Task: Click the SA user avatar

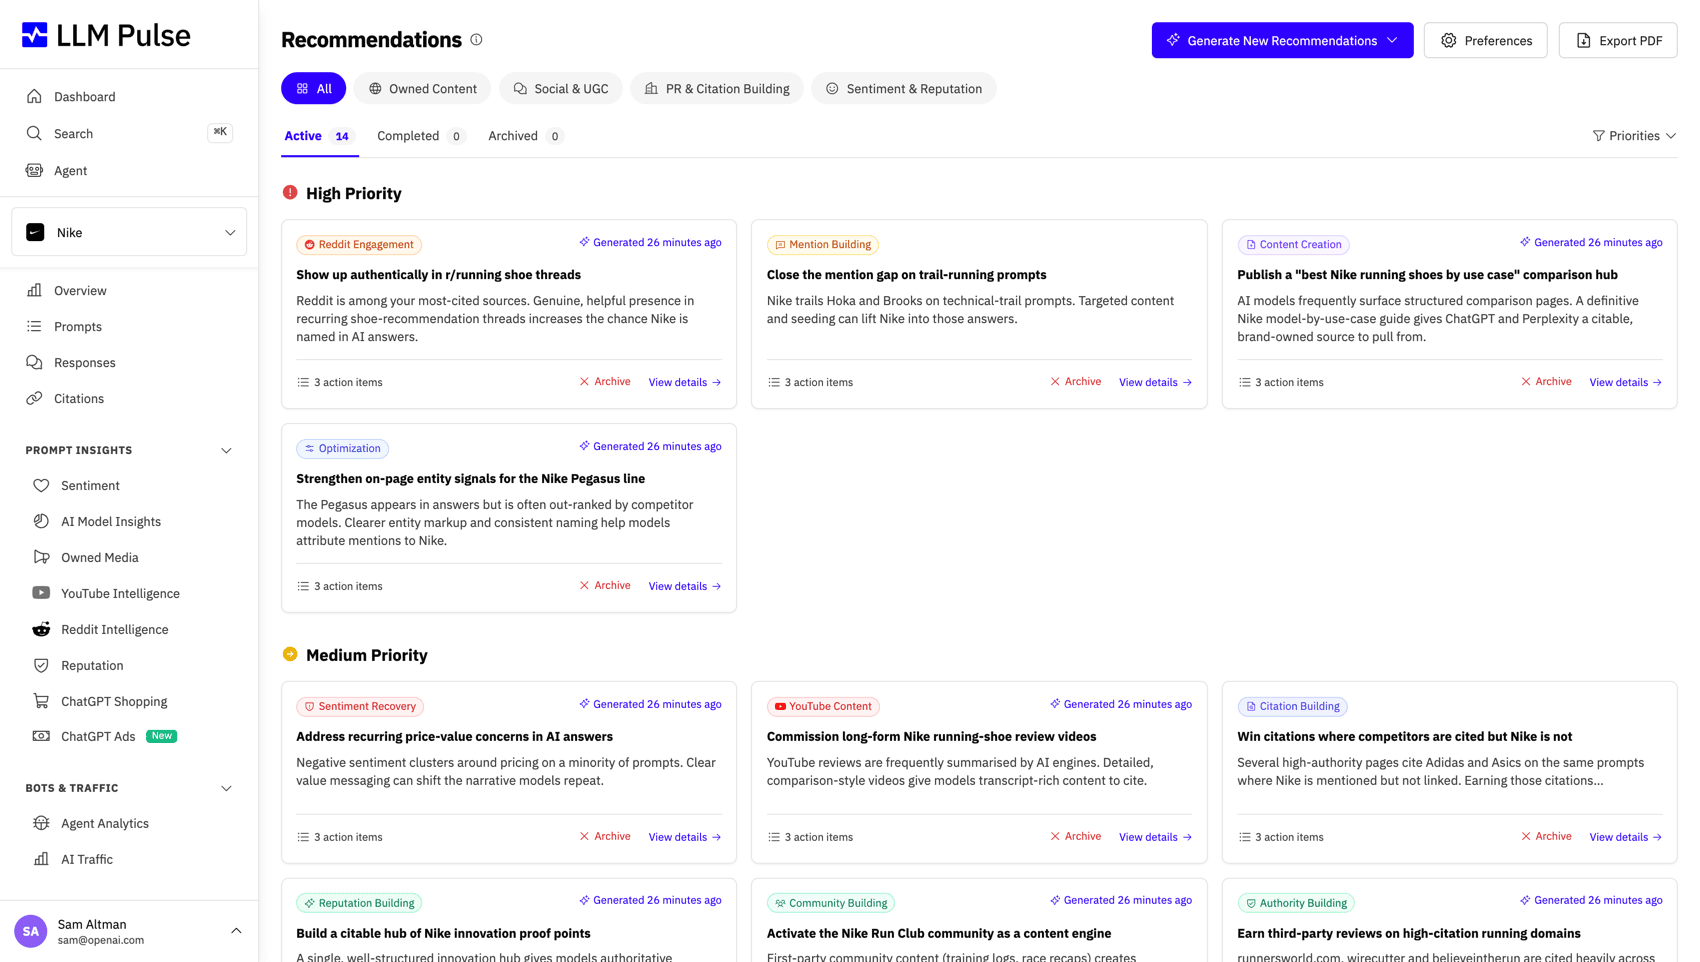Action: click(x=31, y=931)
